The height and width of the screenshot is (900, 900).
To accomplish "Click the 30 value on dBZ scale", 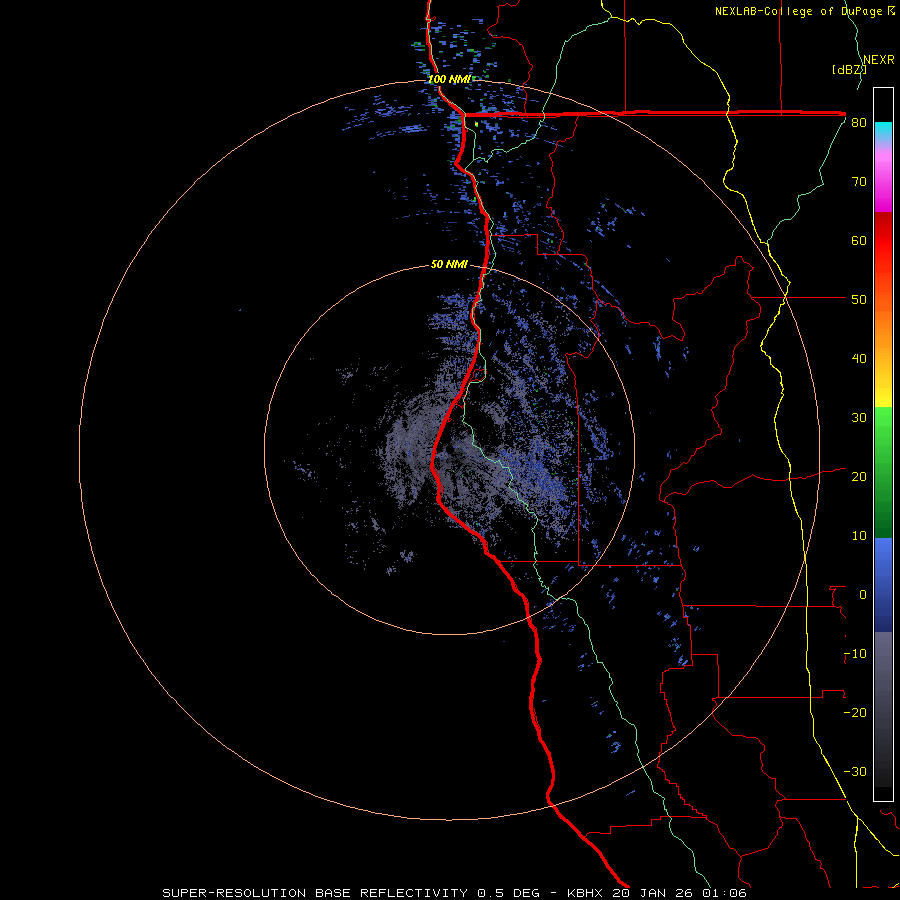I will click(x=859, y=418).
